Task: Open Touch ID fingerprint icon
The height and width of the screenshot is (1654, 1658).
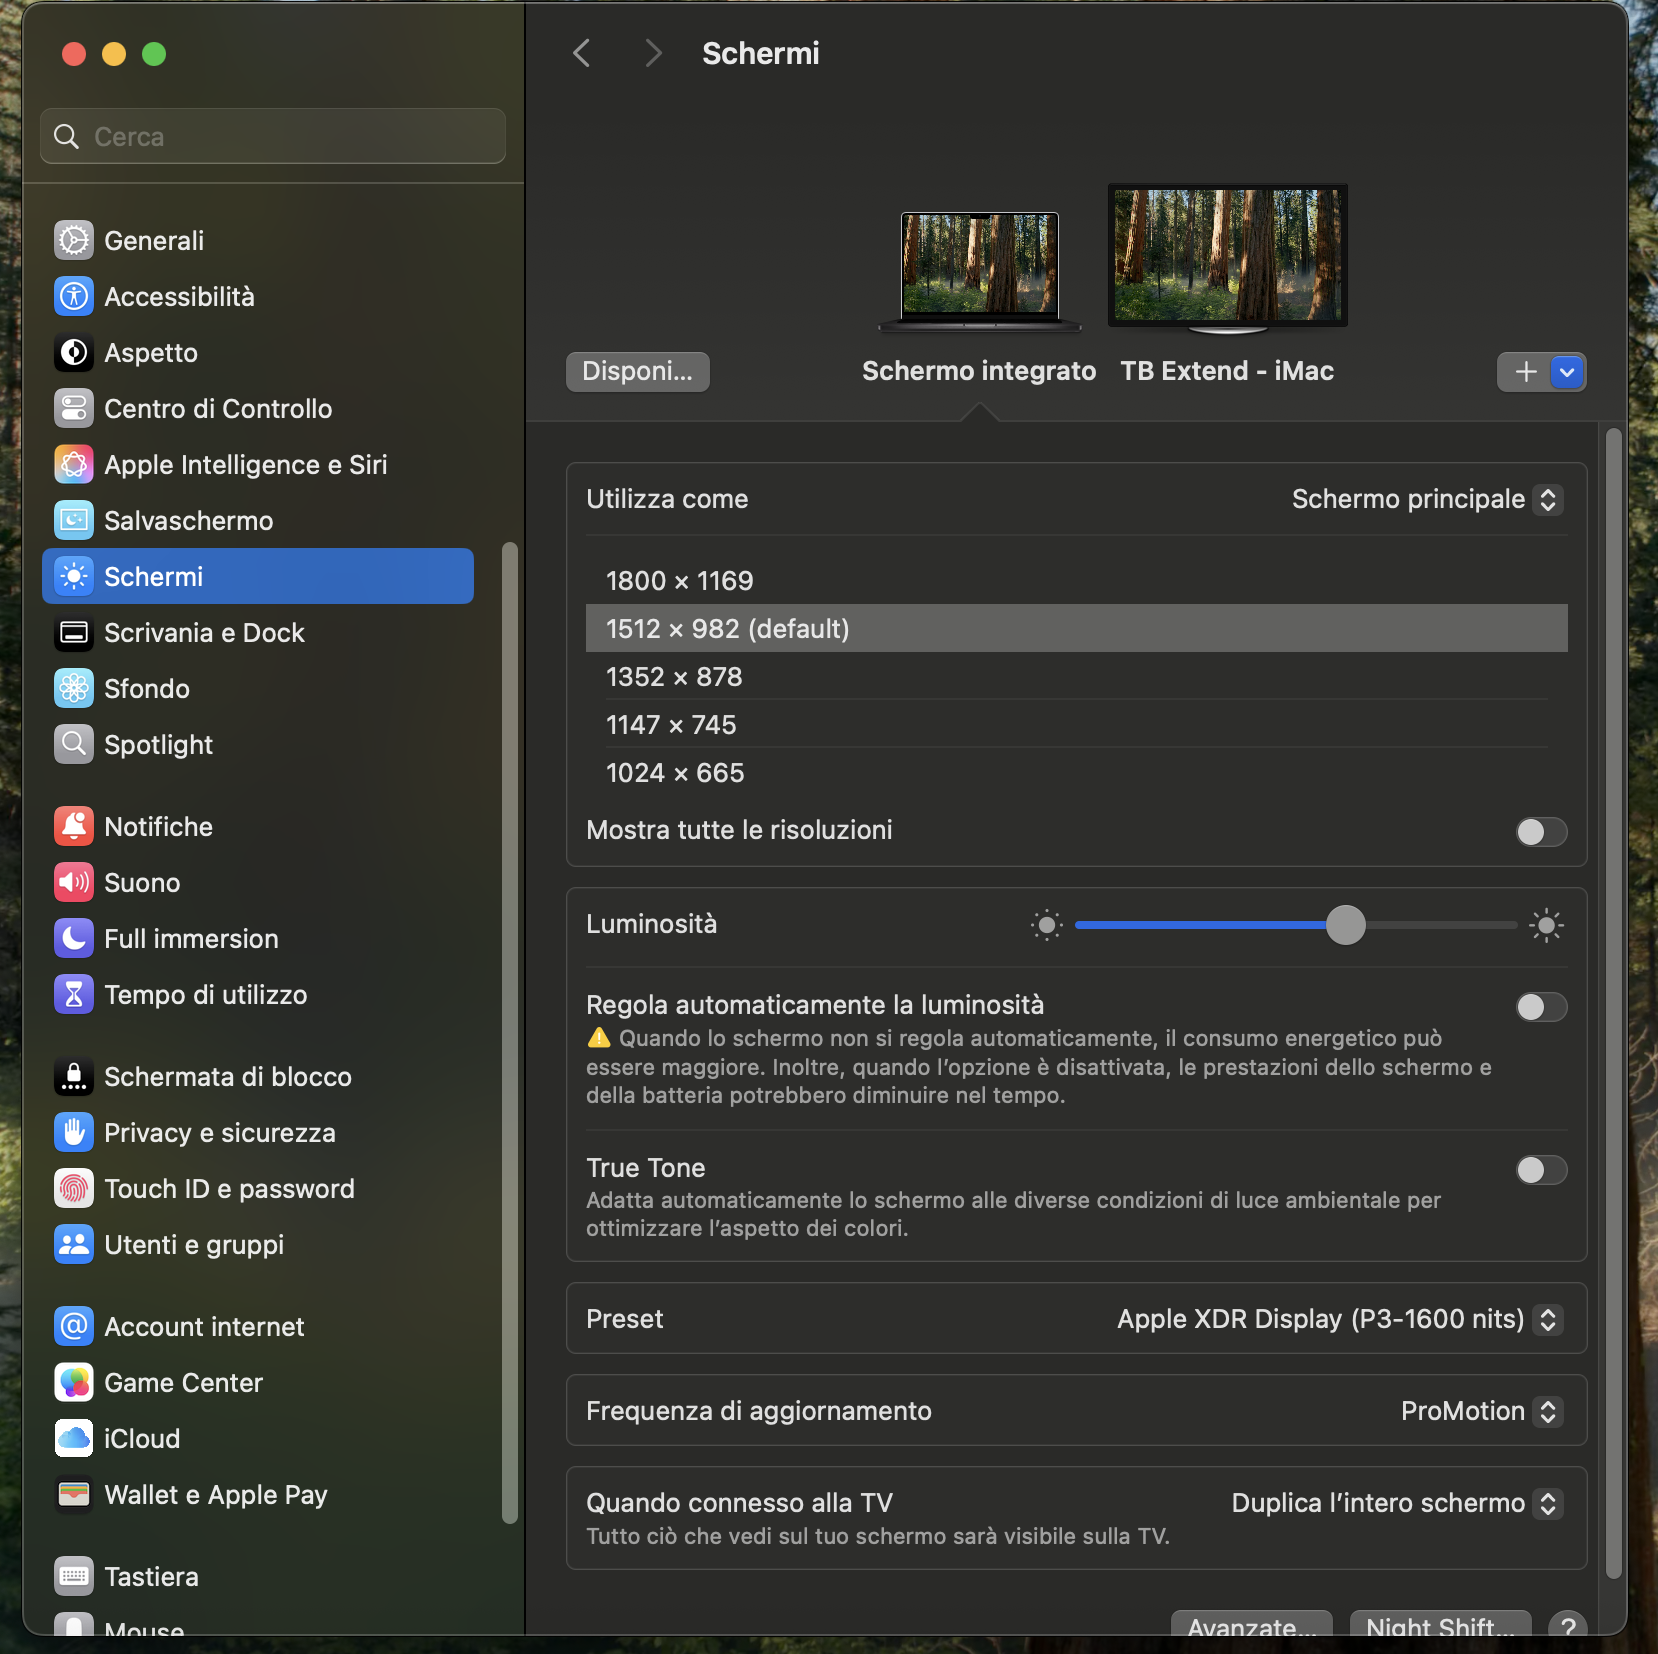Action: pyautogui.click(x=74, y=1188)
